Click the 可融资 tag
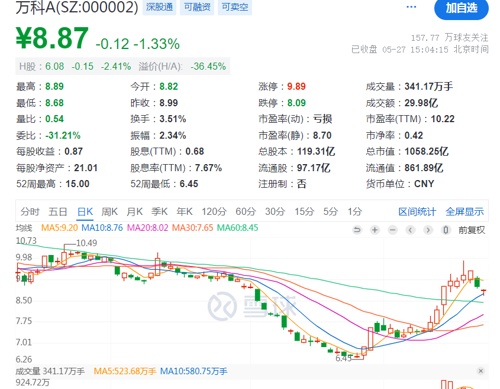The height and width of the screenshot is (389, 500). [197, 7]
